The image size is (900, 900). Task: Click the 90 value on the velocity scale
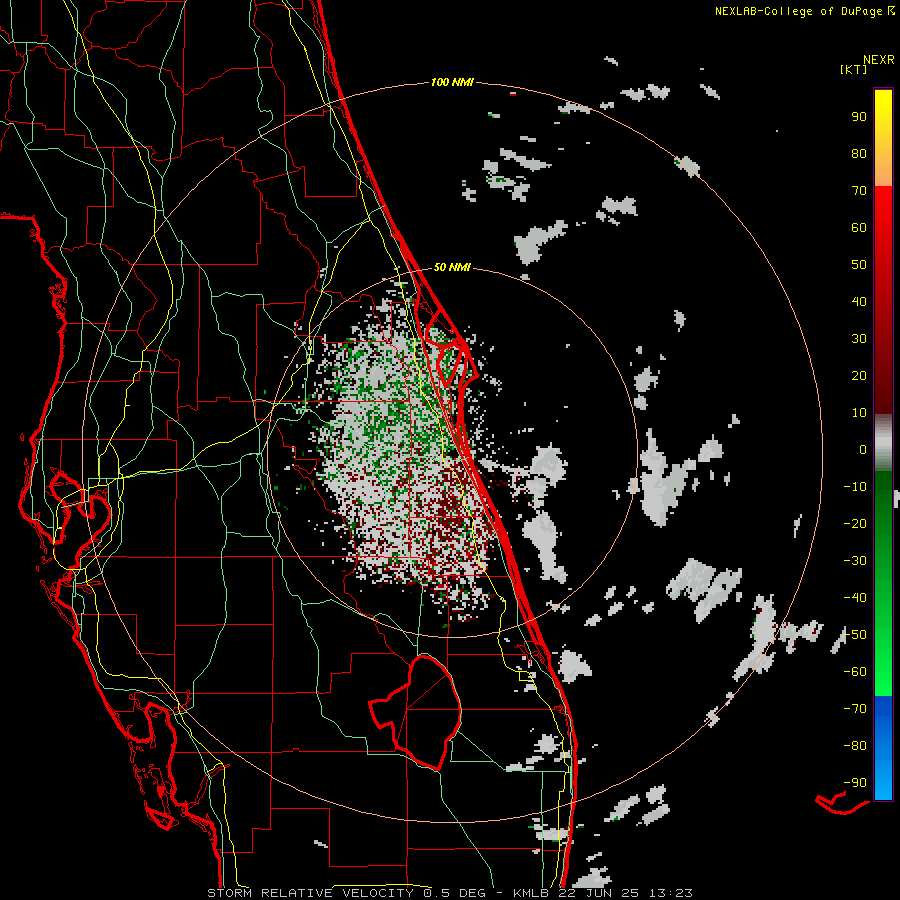tap(859, 117)
